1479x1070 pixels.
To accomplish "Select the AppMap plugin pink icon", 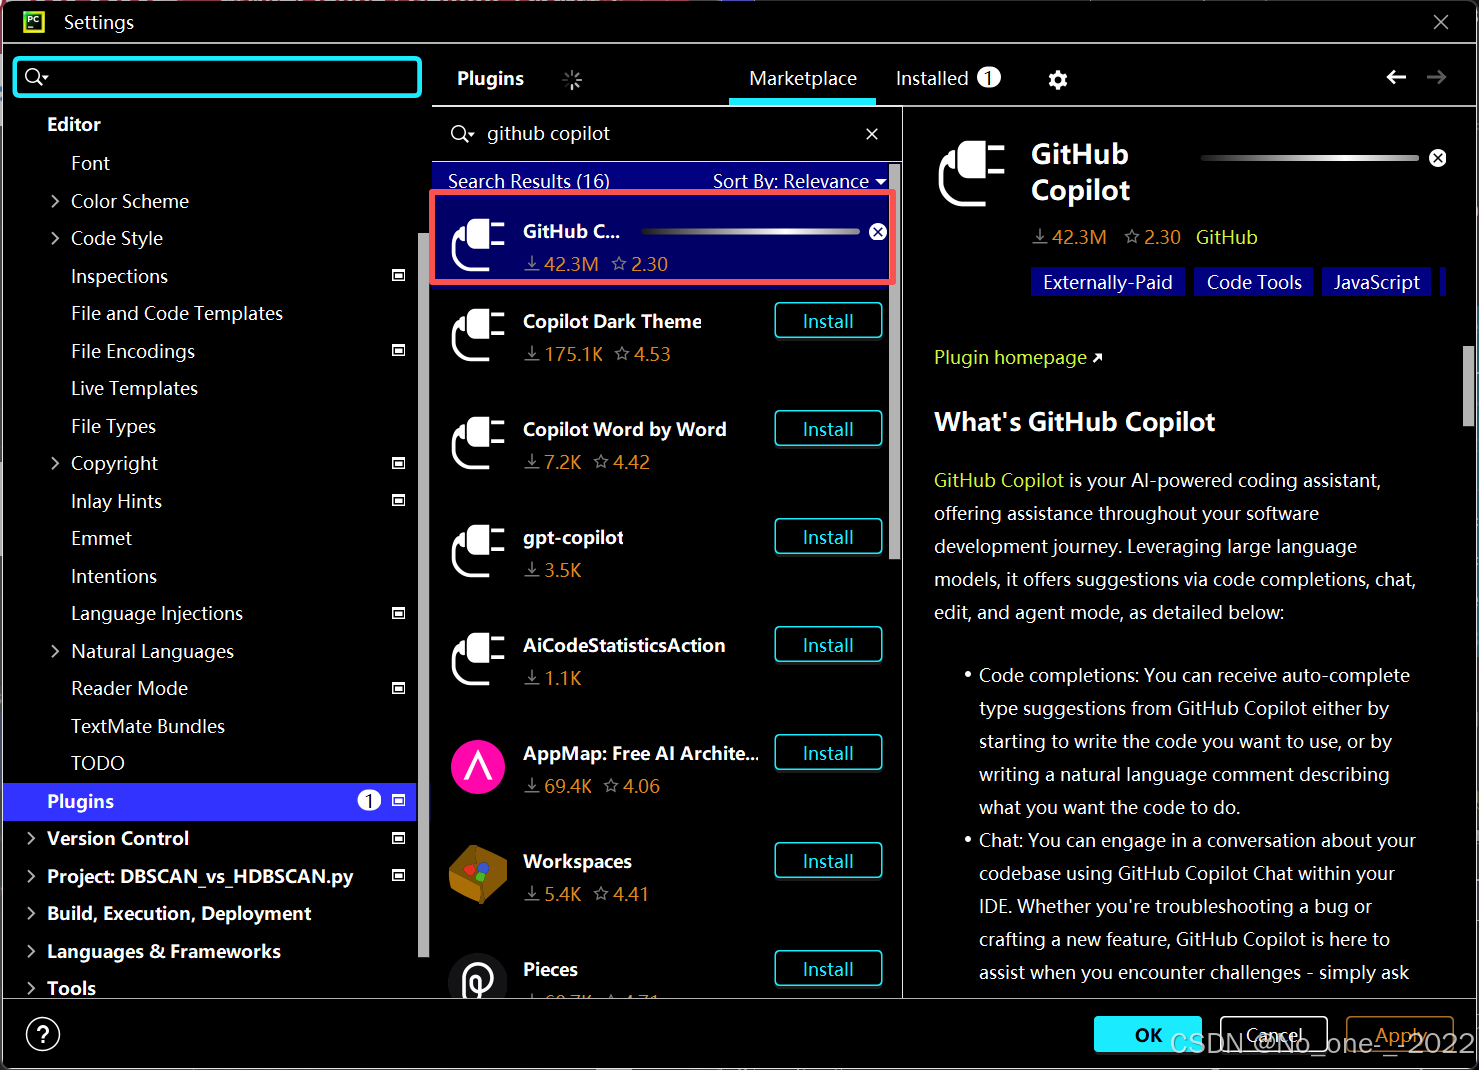I will [478, 767].
